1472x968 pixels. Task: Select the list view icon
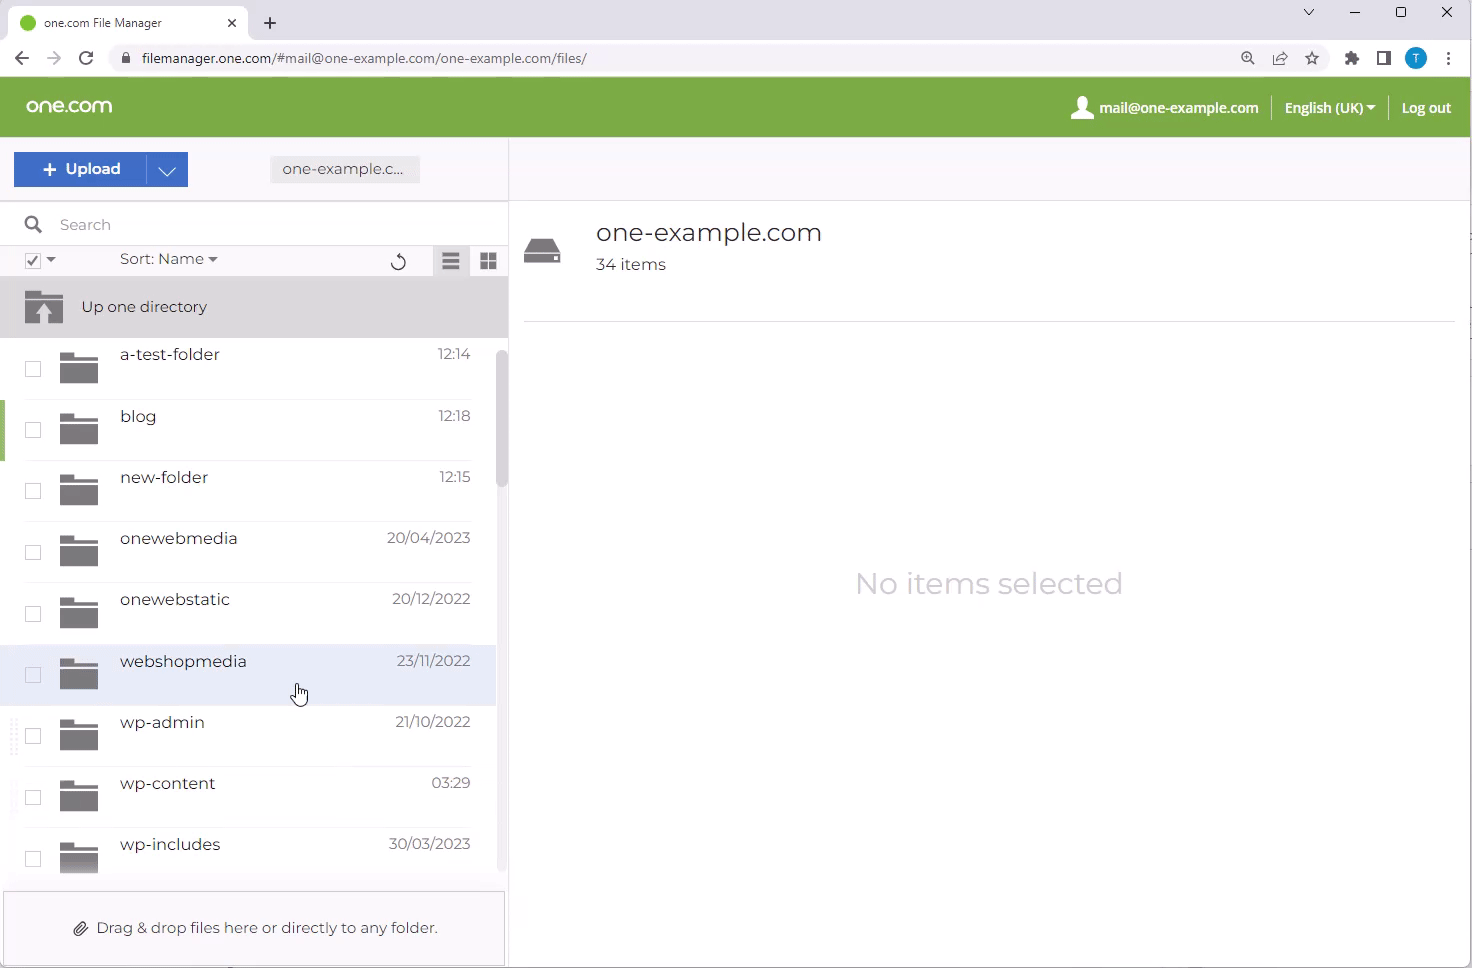click(451, 260)
